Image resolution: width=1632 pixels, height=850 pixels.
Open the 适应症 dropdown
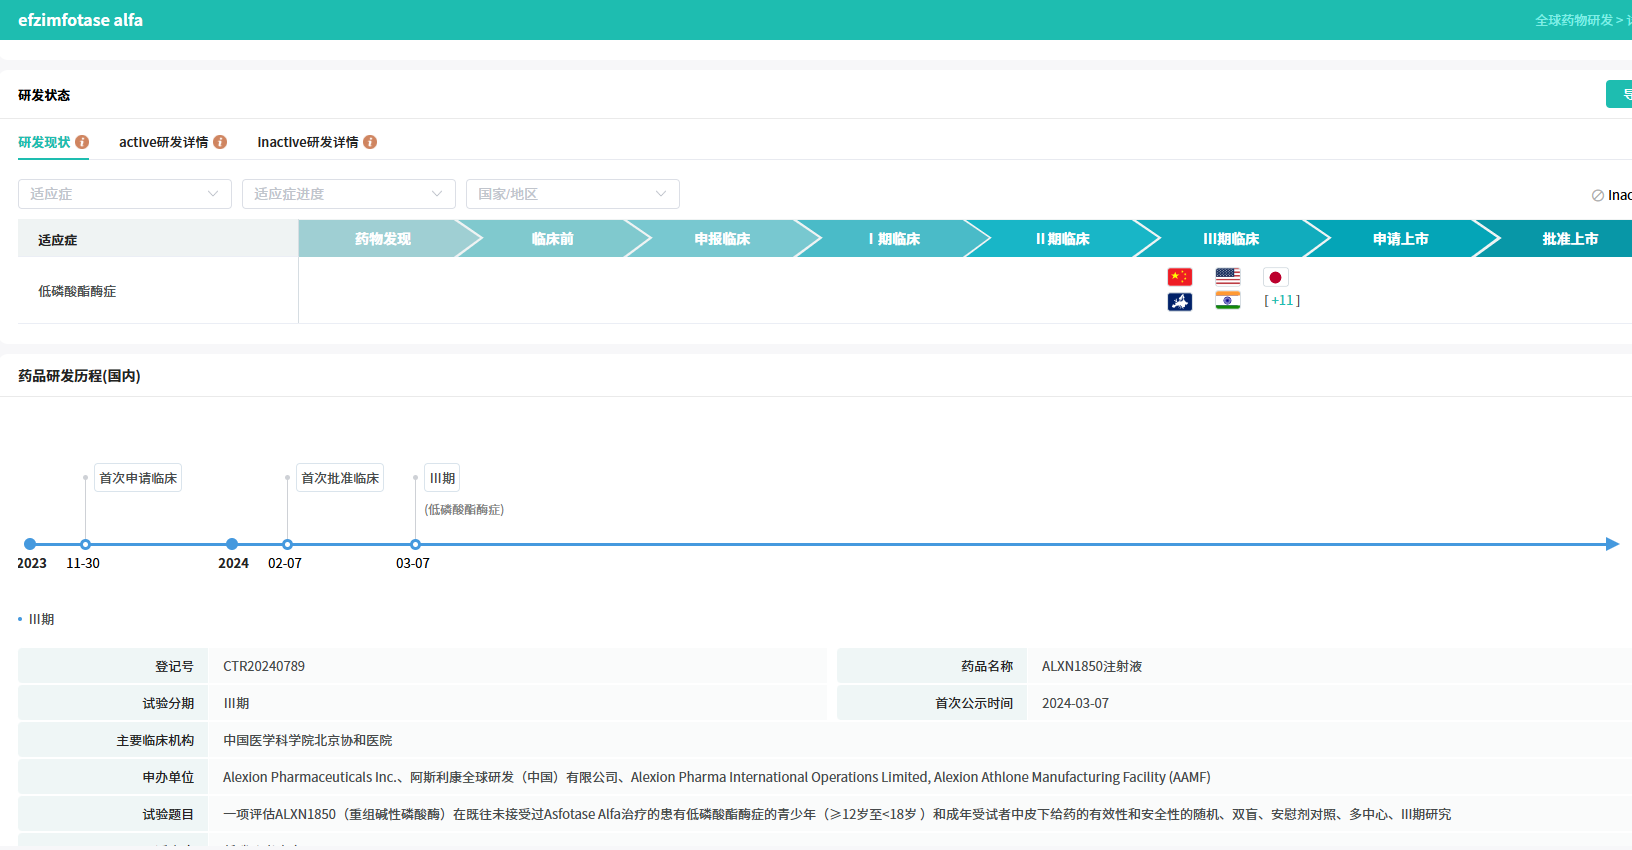point(124,194)
